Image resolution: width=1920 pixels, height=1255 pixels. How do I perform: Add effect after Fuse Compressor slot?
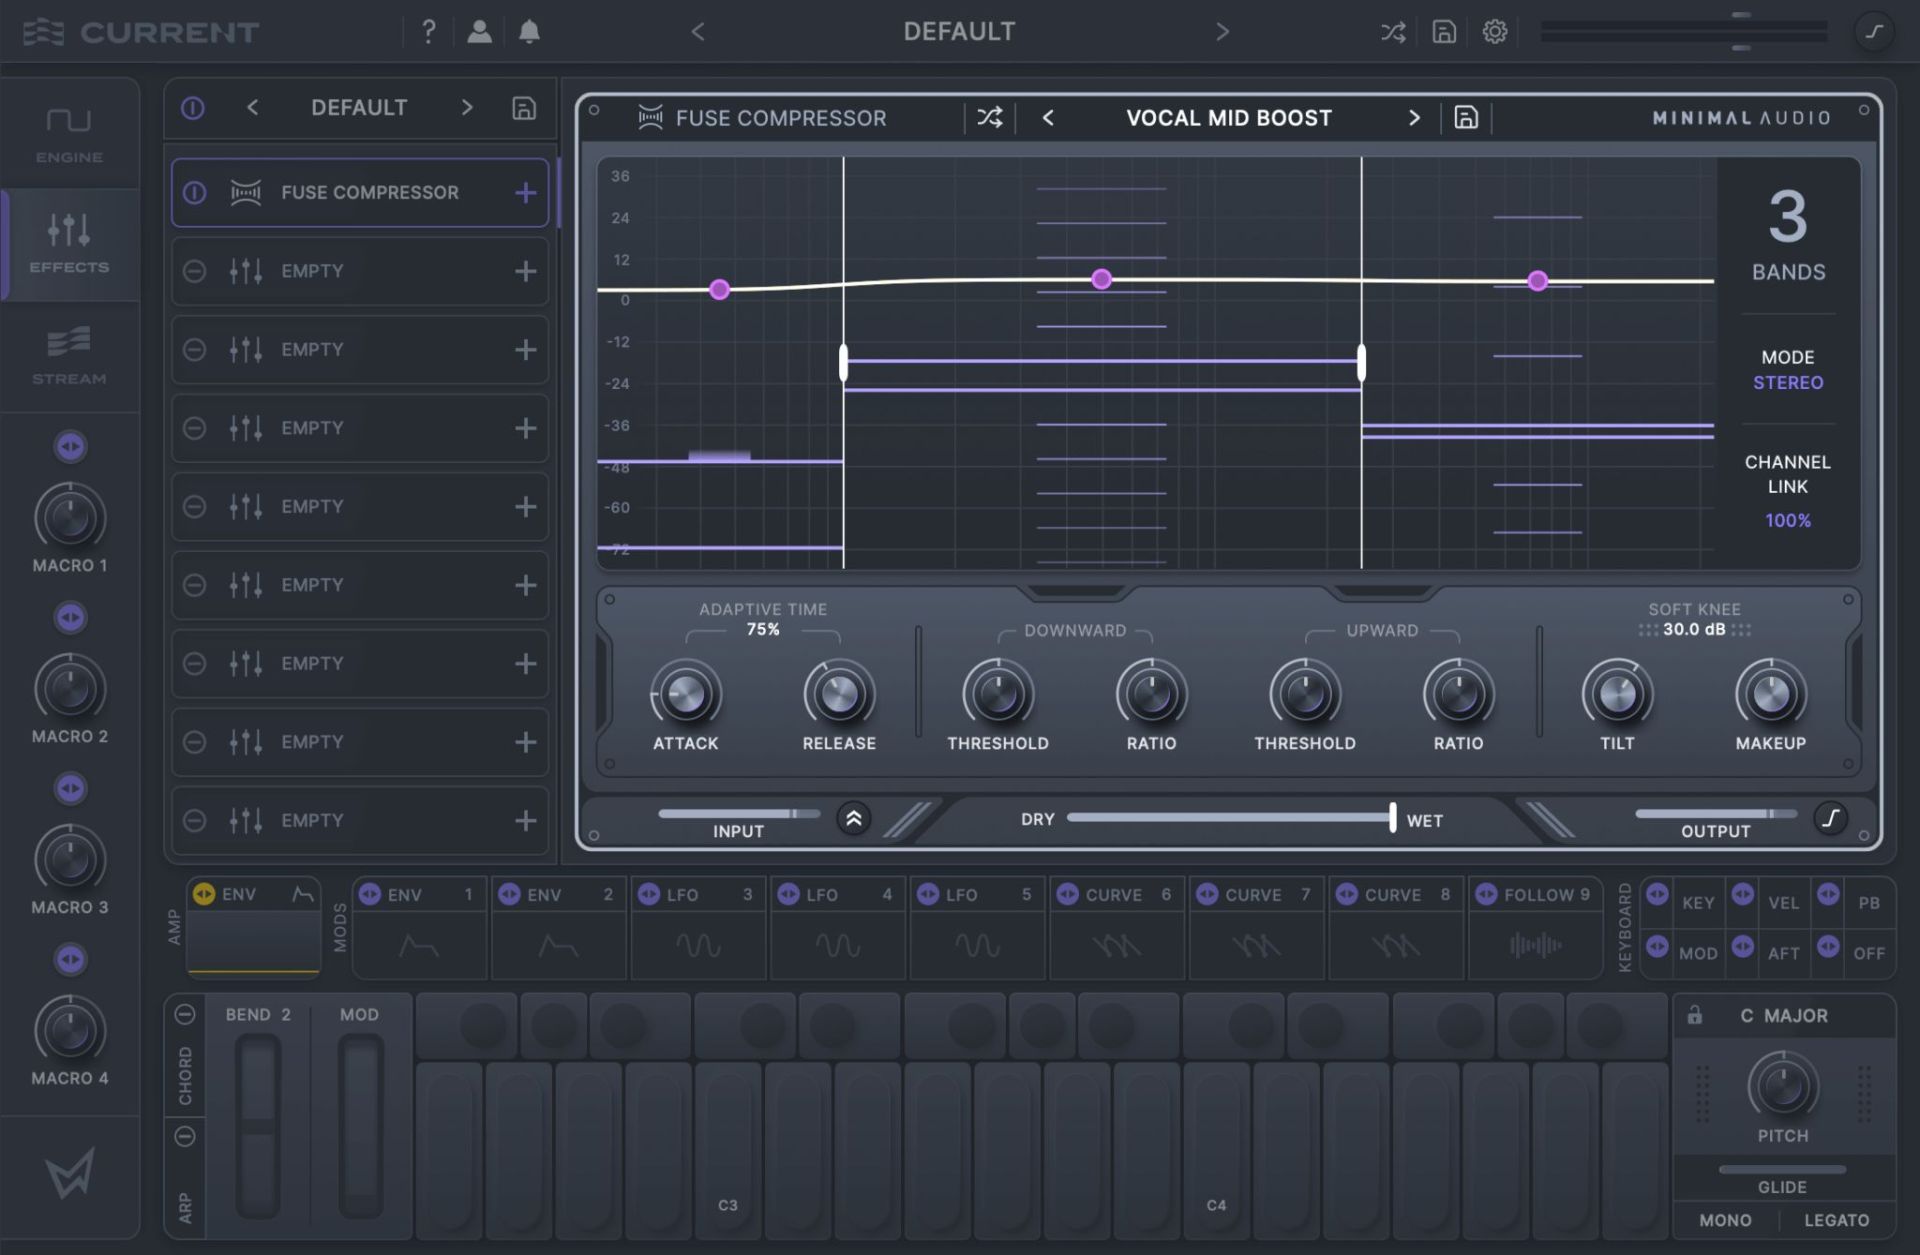526,192
